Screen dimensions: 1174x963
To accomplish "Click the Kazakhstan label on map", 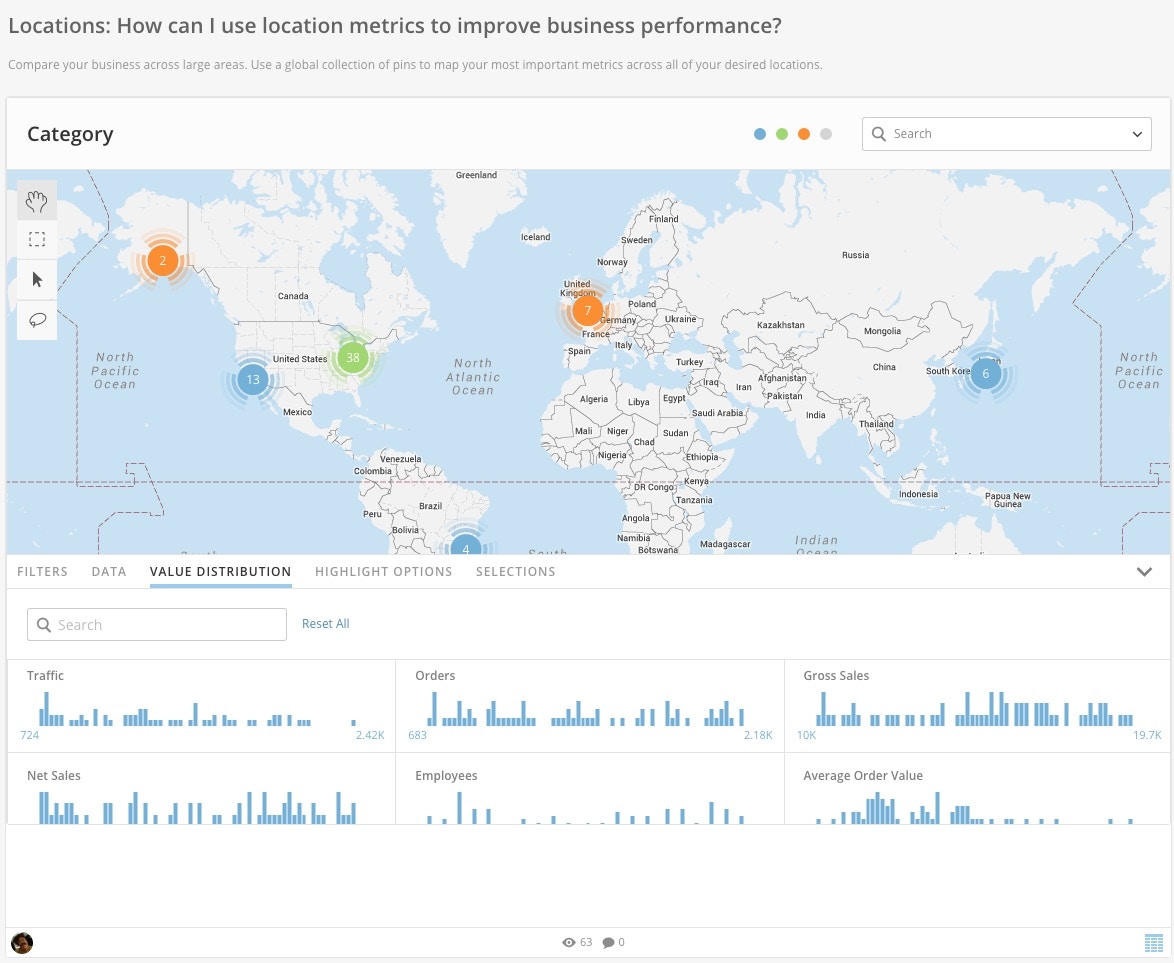I will point(780,325).
